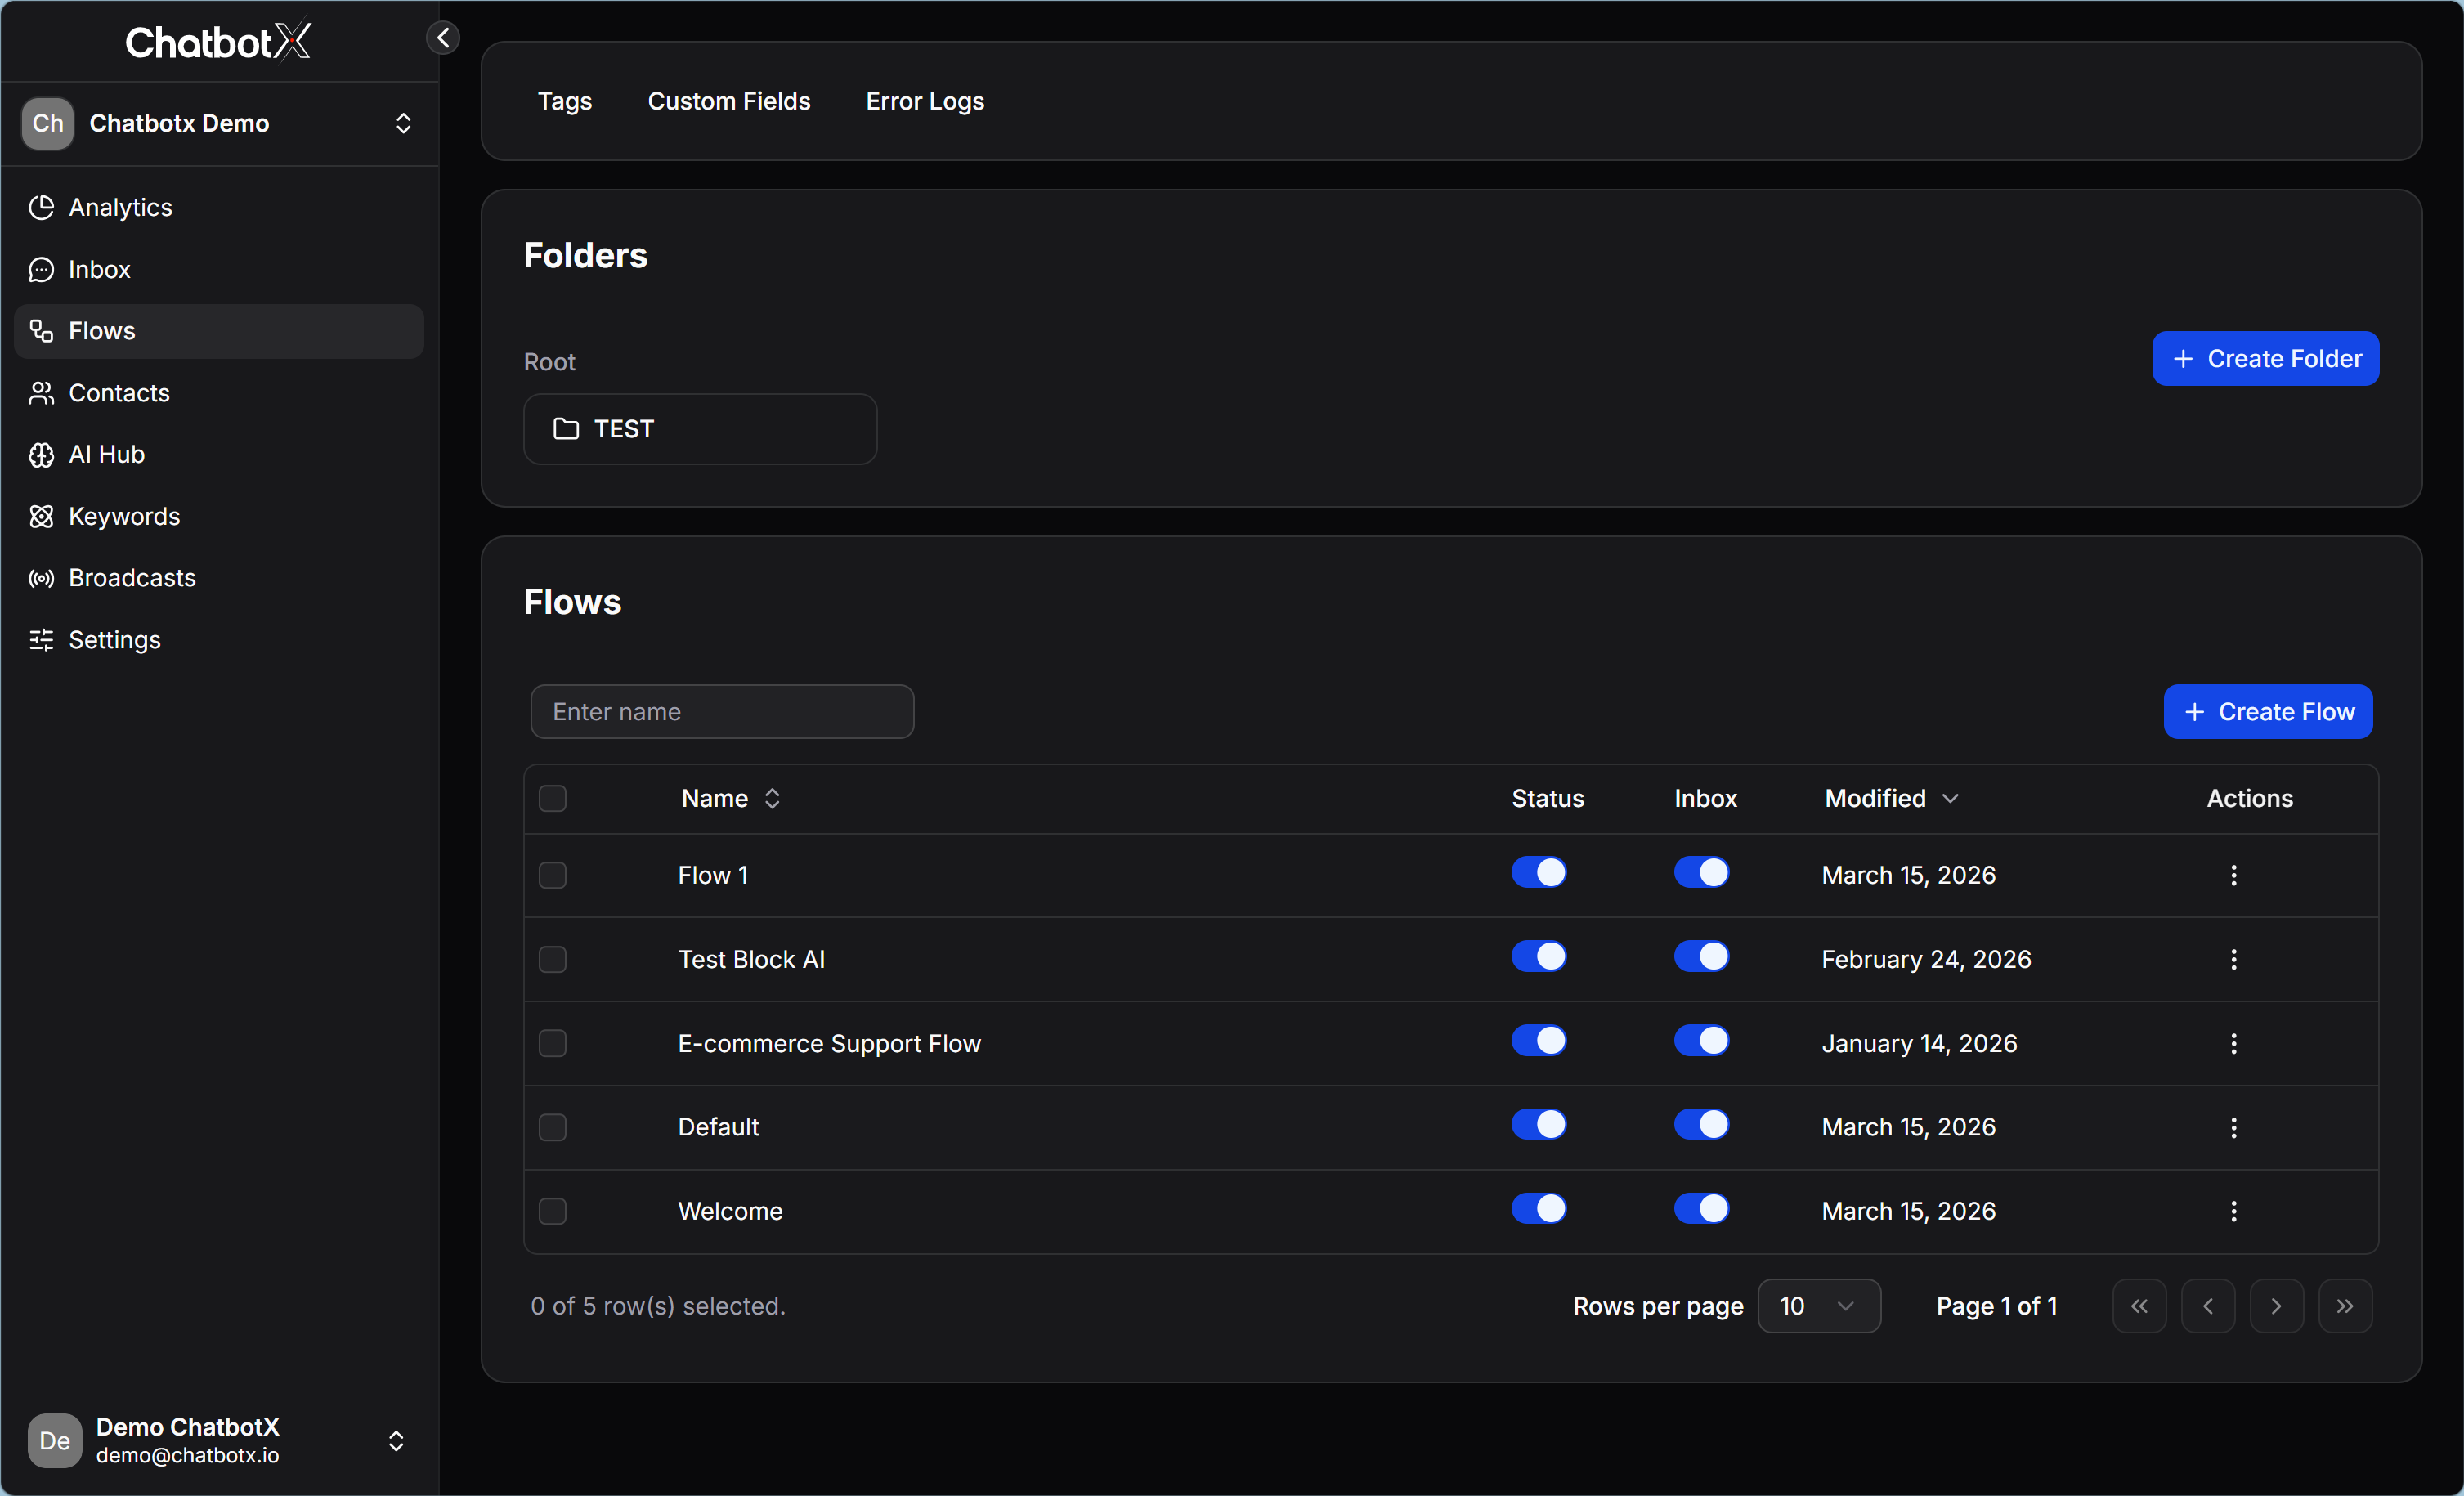The height and width of the screenshot is (1496, 2464).
Task: Open actions menu for Flow 1 row
Action: click(2234, 875)
